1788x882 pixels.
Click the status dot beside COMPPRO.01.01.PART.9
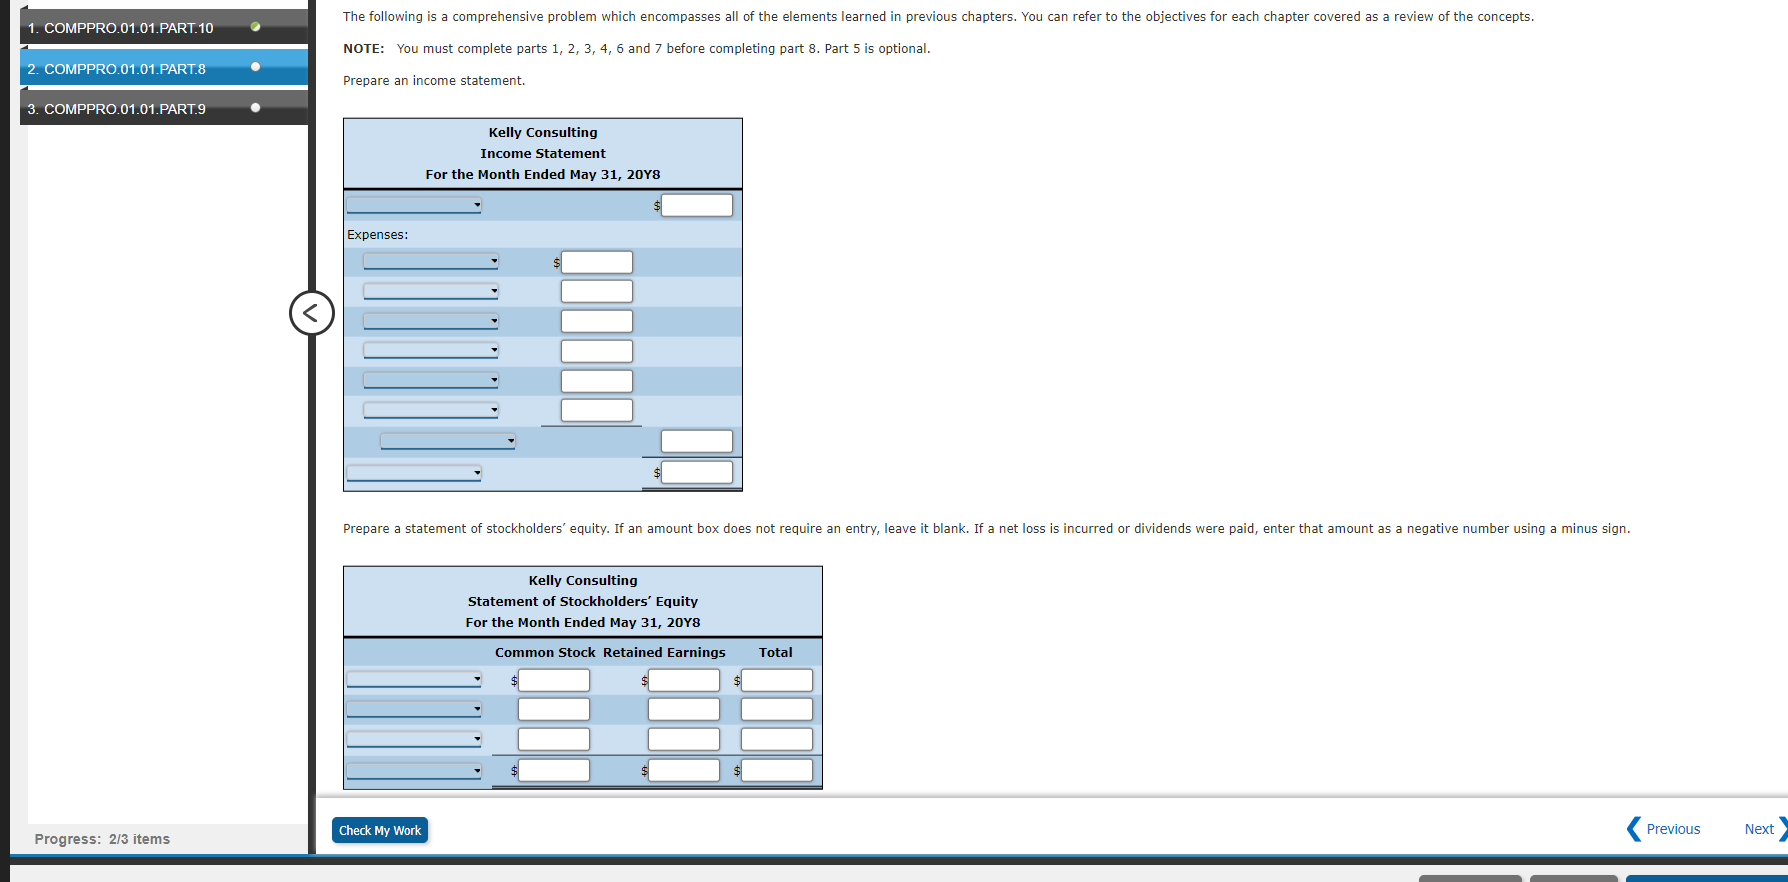tap(256, 107)
